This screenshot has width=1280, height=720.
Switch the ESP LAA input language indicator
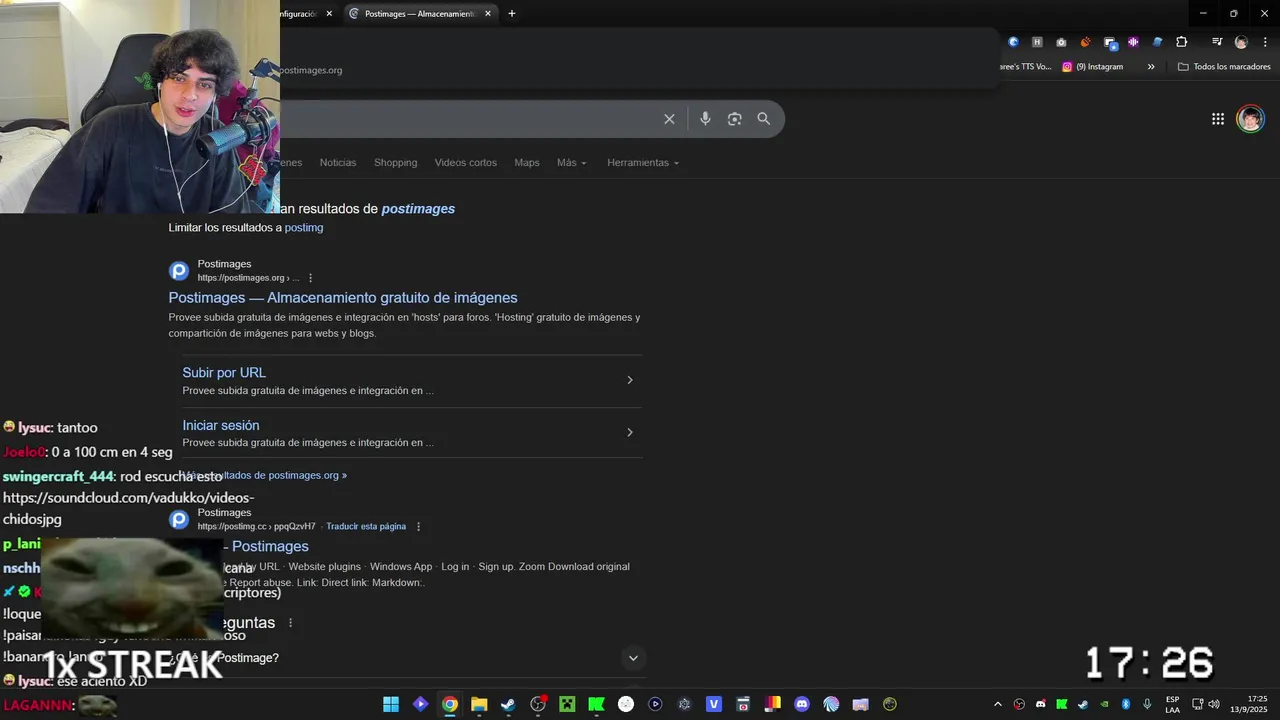click(1172, 704)
